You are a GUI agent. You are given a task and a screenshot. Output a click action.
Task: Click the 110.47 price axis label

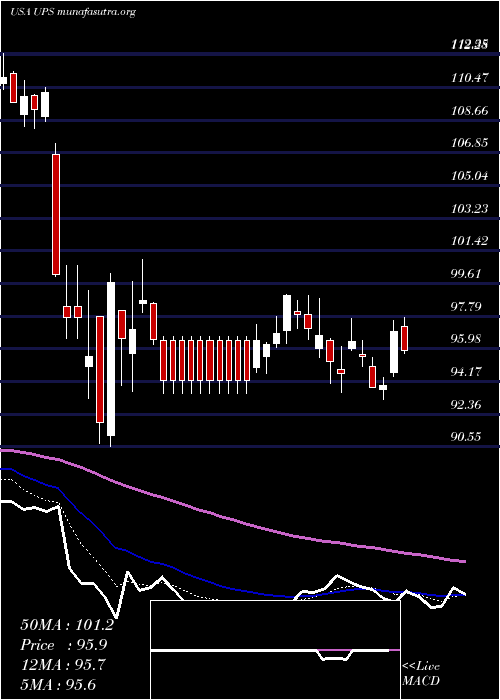(x=469, y=78)
